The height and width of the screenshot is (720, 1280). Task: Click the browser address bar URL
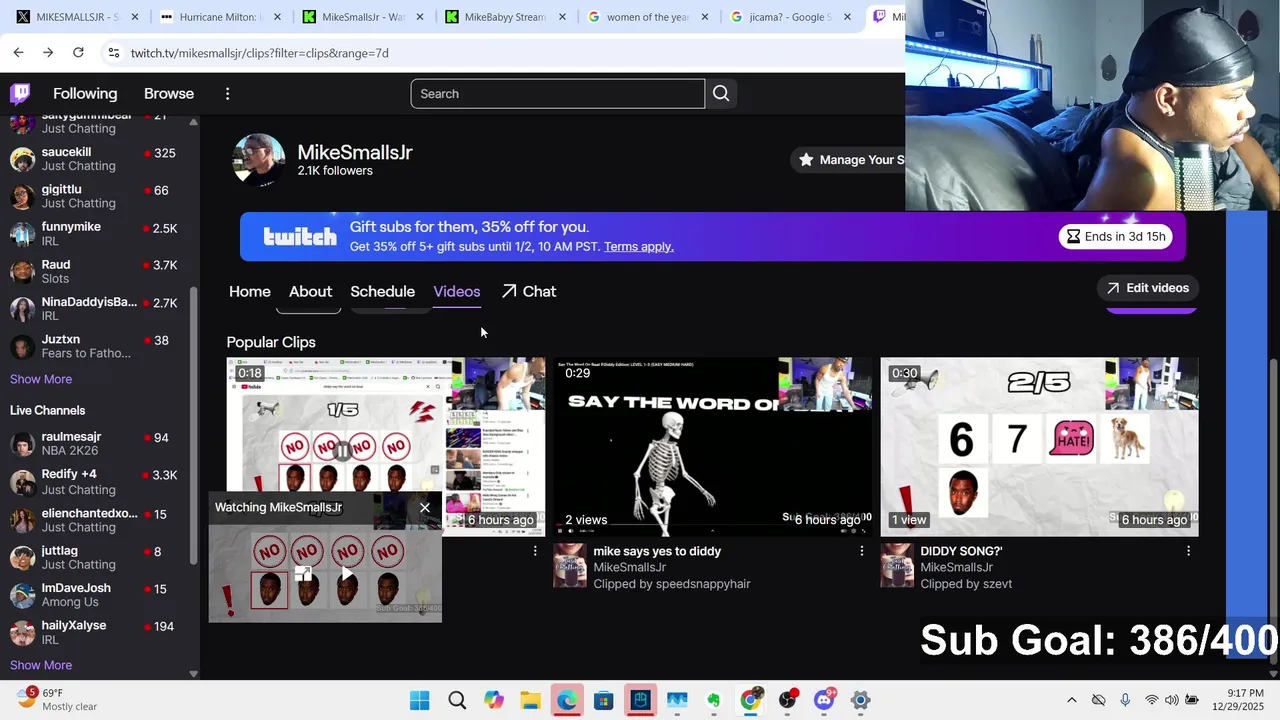tap(260, 53)
